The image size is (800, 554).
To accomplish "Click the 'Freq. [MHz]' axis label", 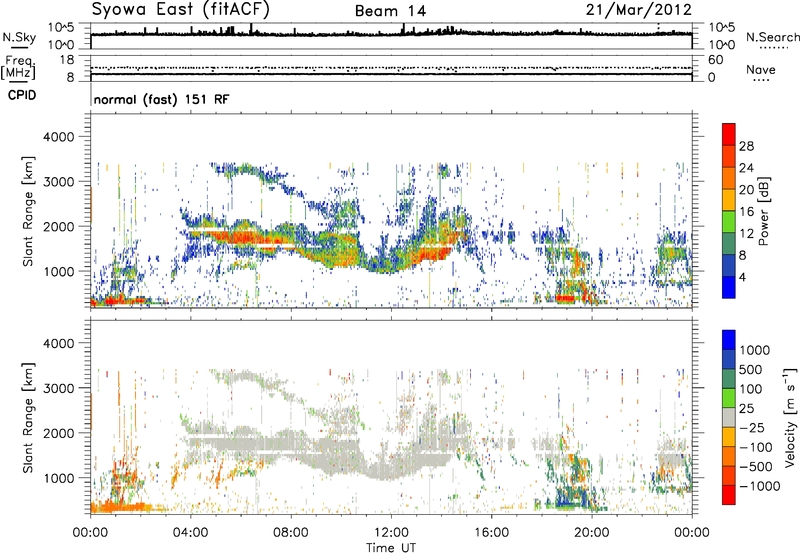I will [x=18, y=68].
